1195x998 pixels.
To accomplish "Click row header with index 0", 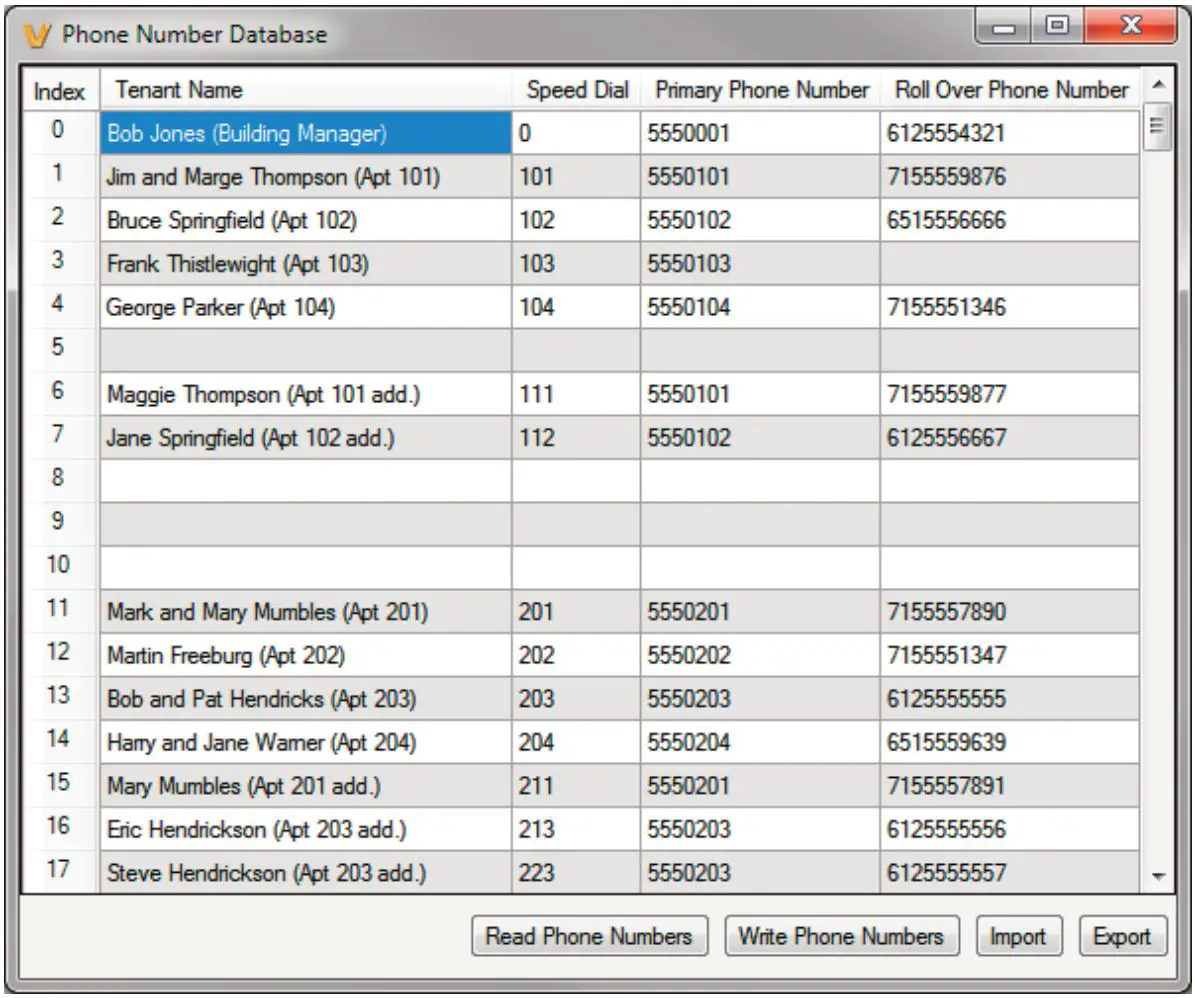I will point(60,133).
